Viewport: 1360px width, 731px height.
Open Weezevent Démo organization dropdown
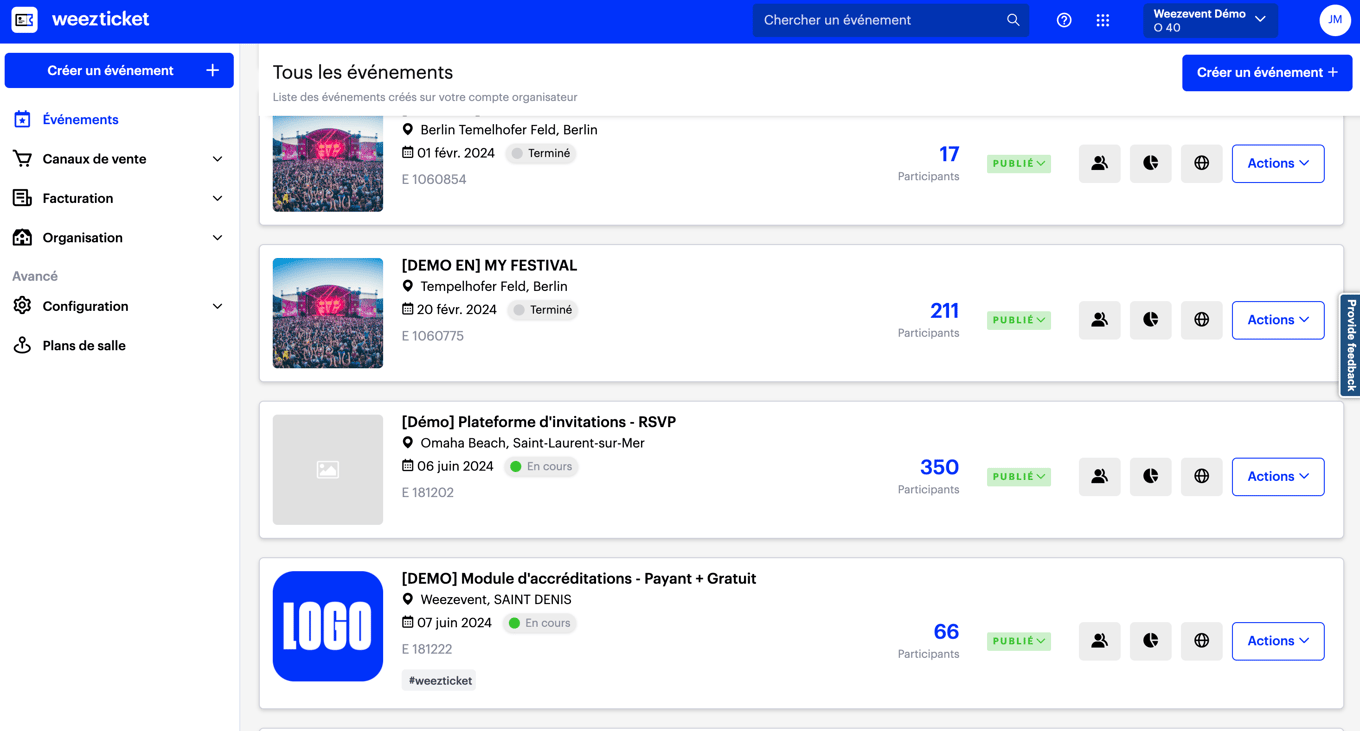(1209, 20)
